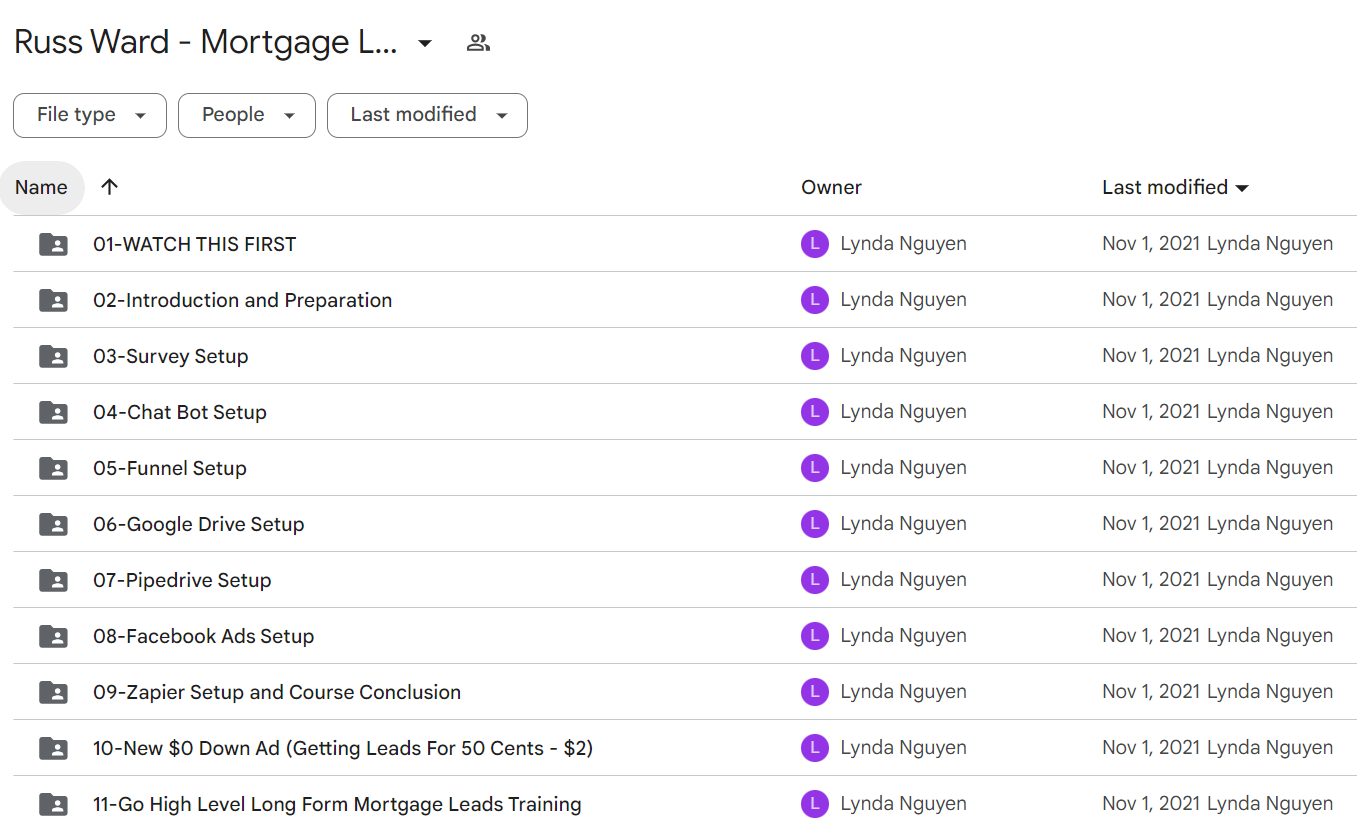Viewport: 1357px width, 831px height.
Task: Open folder 11-Go High Level Long Form Mortgage Leads Training
Action: [337, 804]
